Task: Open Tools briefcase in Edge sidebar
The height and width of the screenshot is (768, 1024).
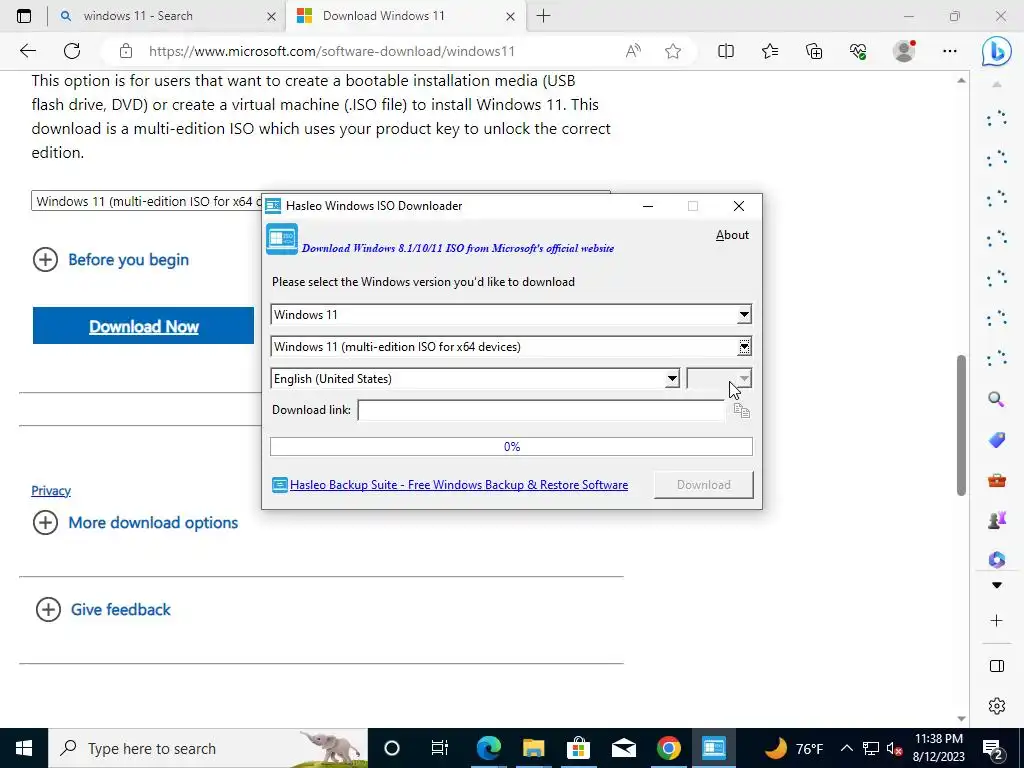Action: 996,481
